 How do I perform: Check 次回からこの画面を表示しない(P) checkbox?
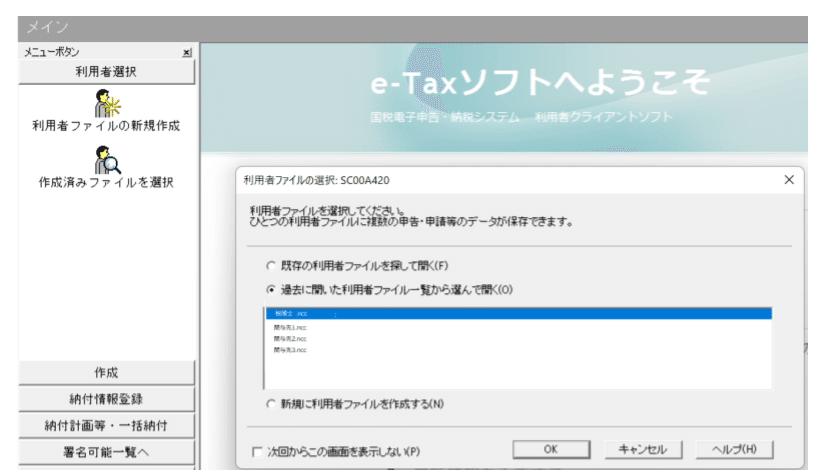tap(257, 452)
